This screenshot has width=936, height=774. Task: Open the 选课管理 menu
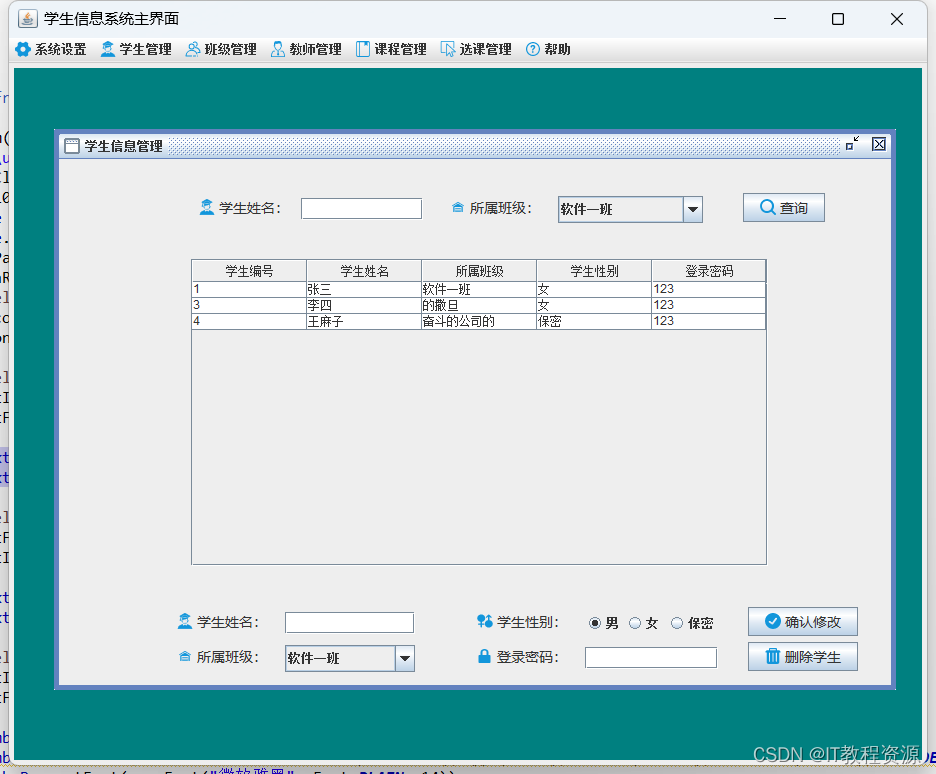point(476,49)
